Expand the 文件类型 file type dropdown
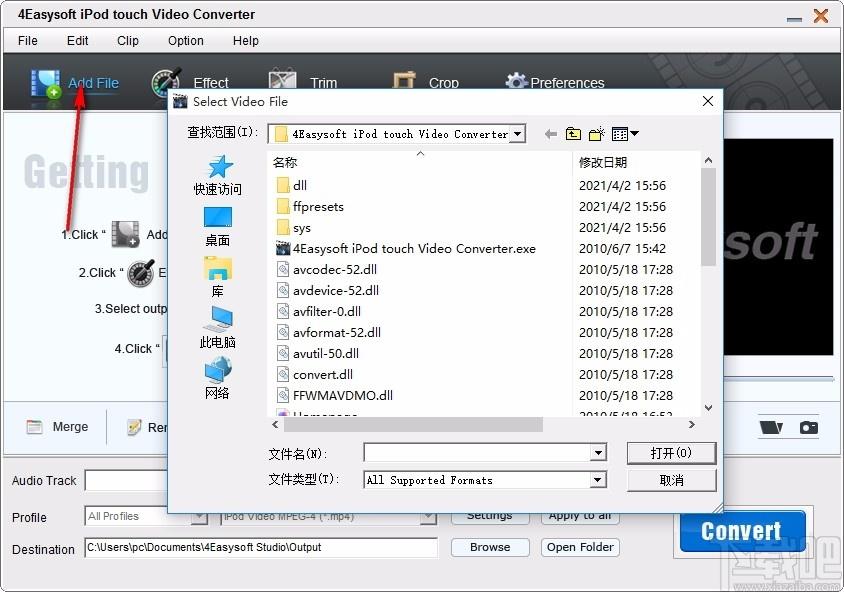 [597, 480]
